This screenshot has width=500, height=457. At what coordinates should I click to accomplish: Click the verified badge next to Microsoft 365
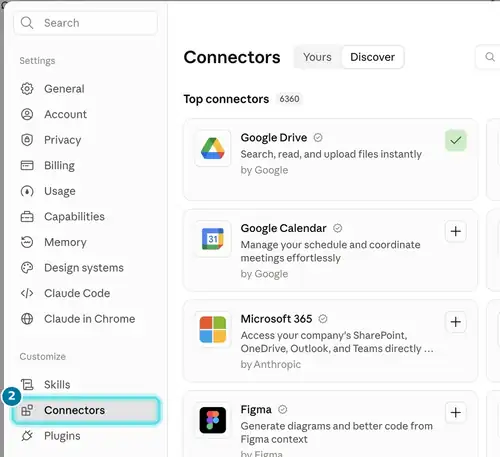click(323, 319)
